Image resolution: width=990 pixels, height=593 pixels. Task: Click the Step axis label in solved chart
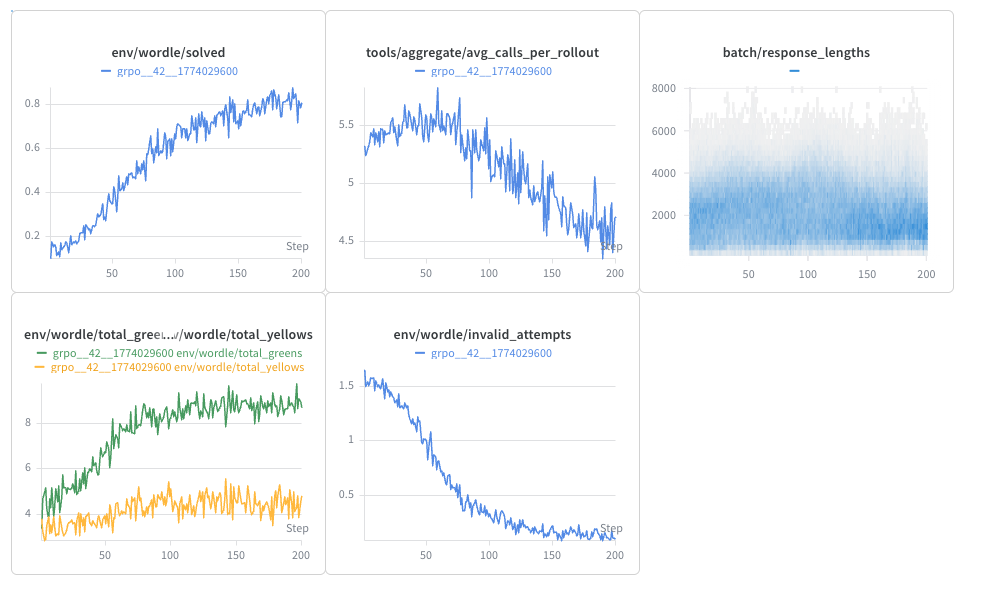pos(297,246)
